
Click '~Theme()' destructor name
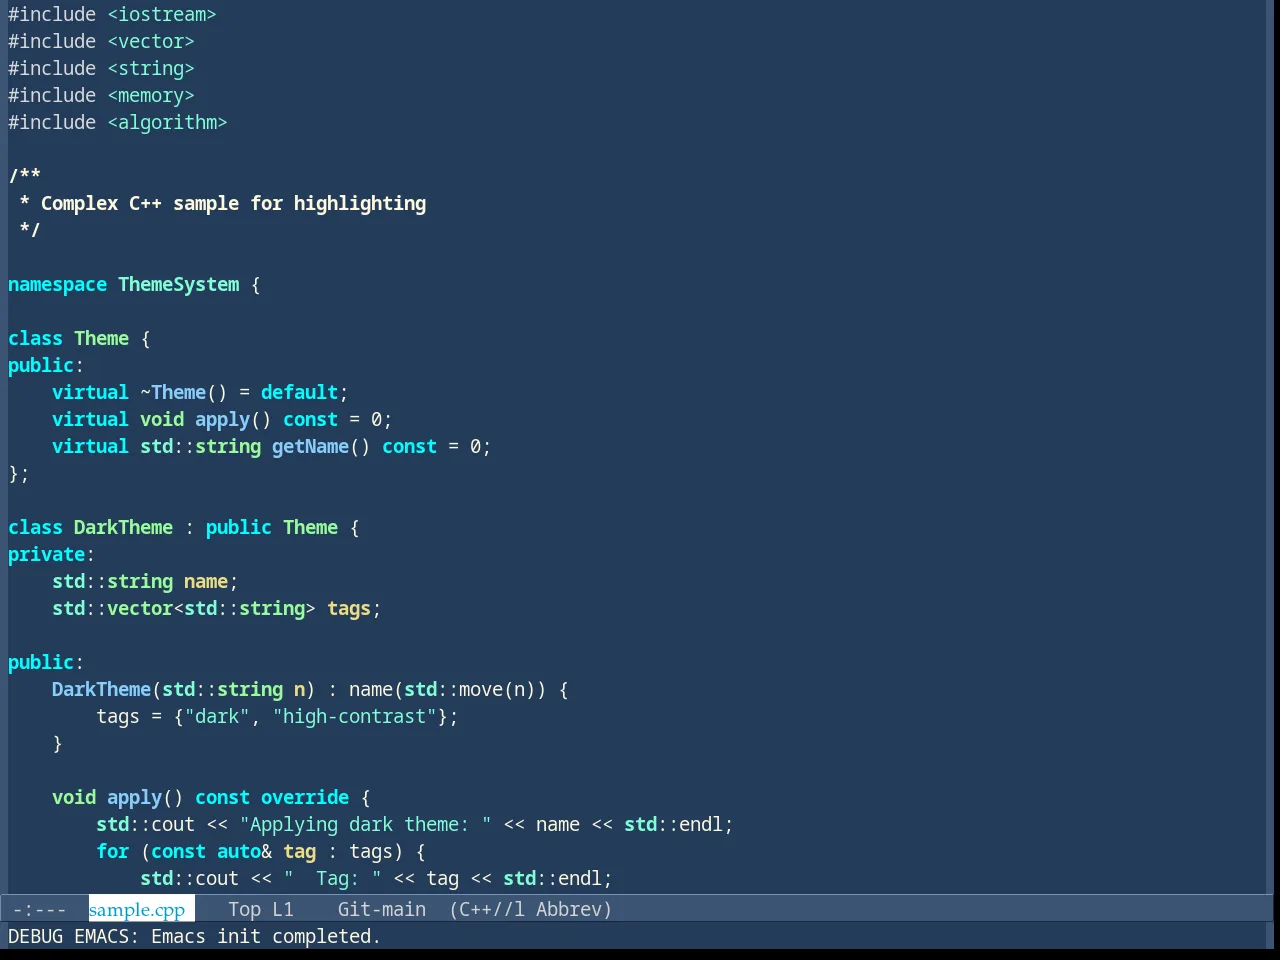click(x=184, y=393)
